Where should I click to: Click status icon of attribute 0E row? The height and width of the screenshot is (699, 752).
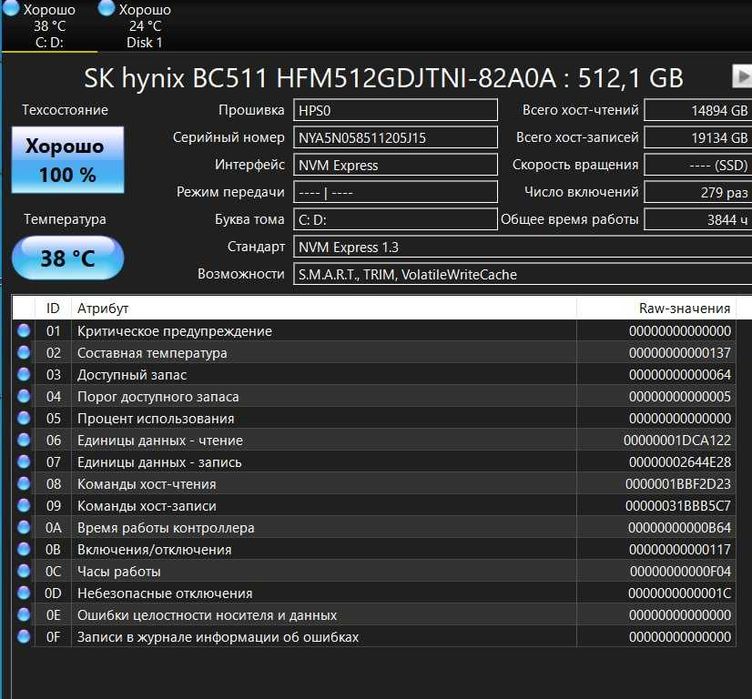[x=24, y=615]
